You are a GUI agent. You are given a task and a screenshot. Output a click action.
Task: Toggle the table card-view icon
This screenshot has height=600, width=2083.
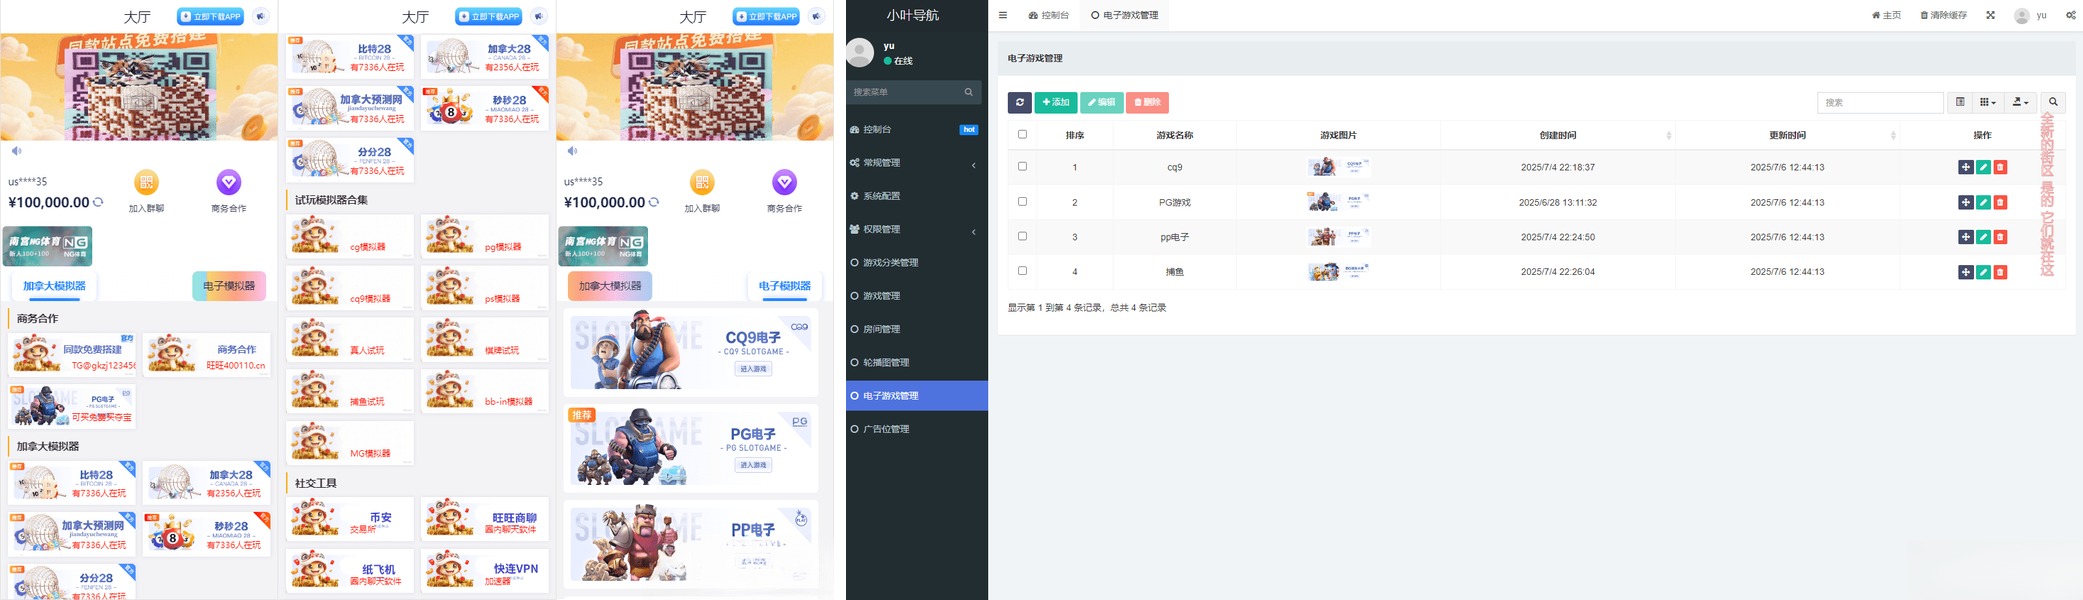coord(1960,102)
